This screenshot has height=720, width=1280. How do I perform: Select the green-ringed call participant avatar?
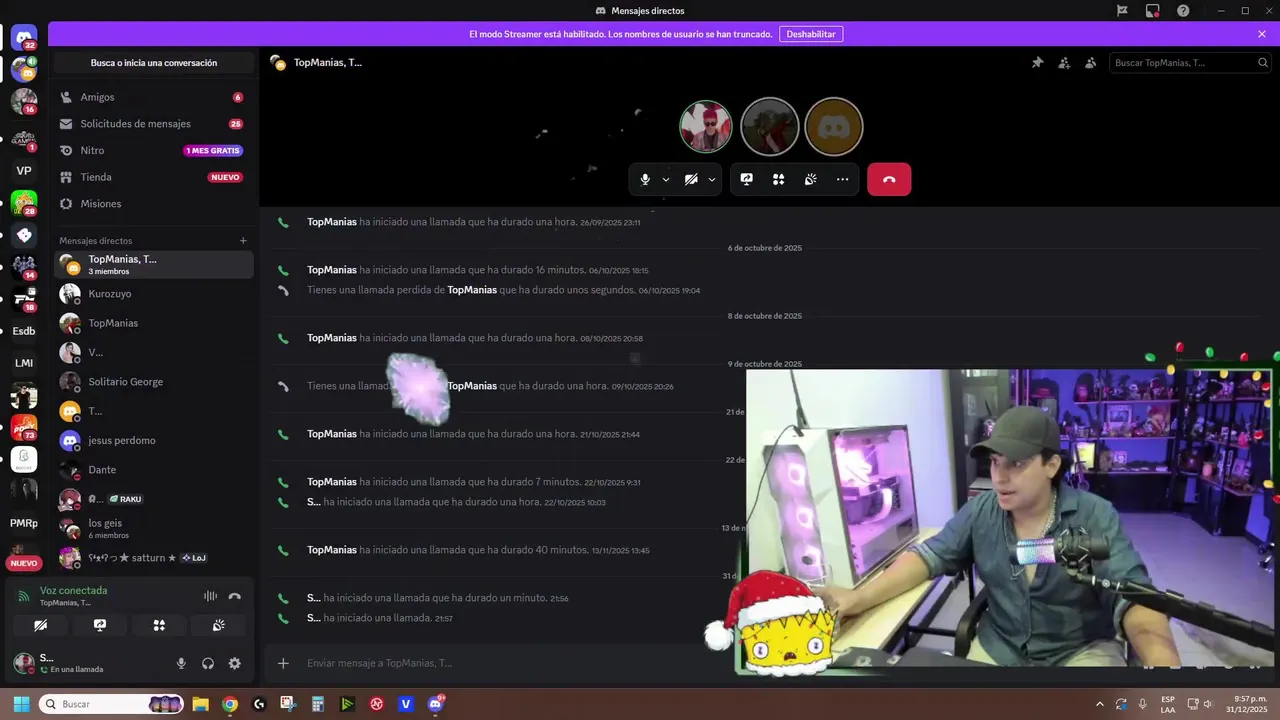[x=706, y=127]
